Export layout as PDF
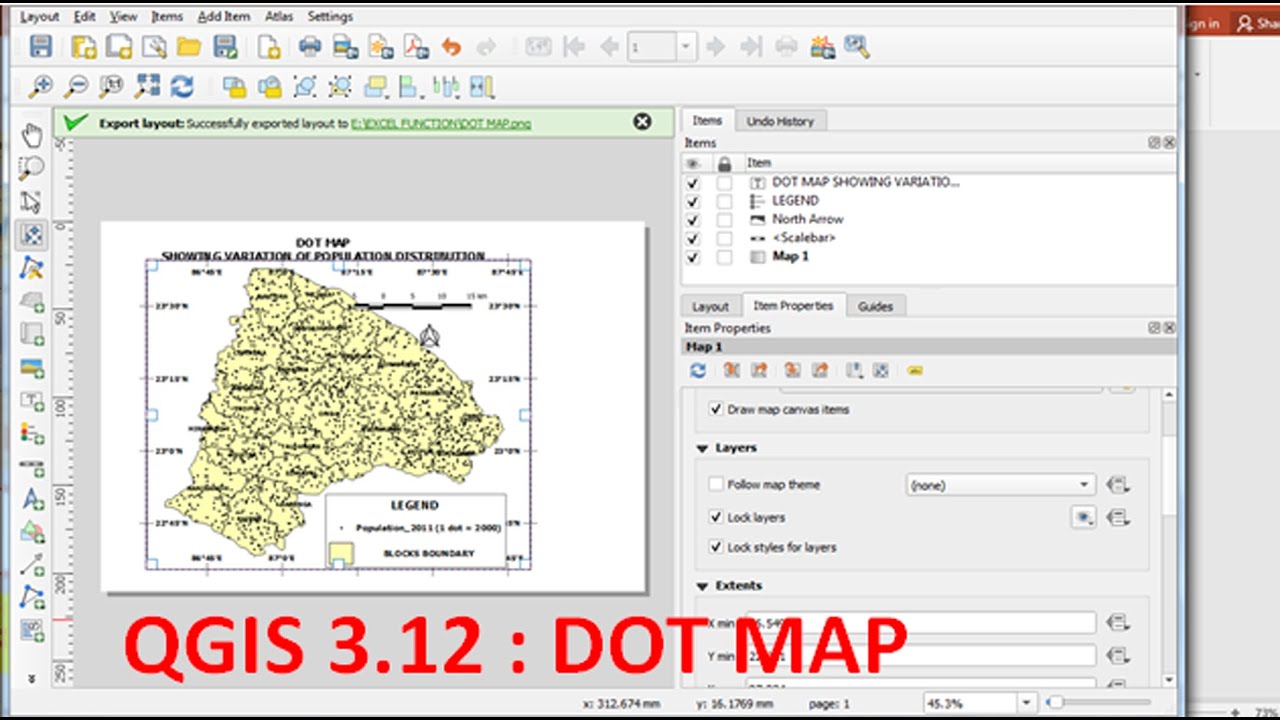1280x720 pixels. click(x=416, y=47)
